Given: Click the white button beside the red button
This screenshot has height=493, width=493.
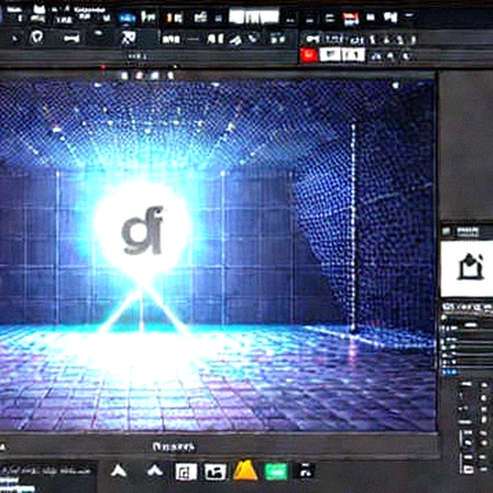Looking at the screenshot, I should click(330, 55).
